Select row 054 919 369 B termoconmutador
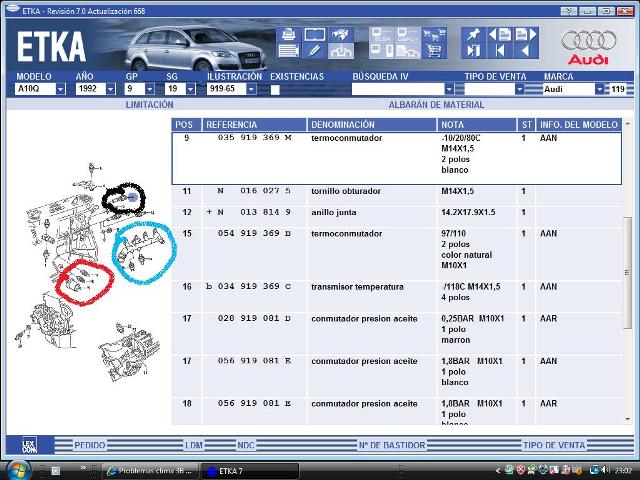 coord(397,253)
